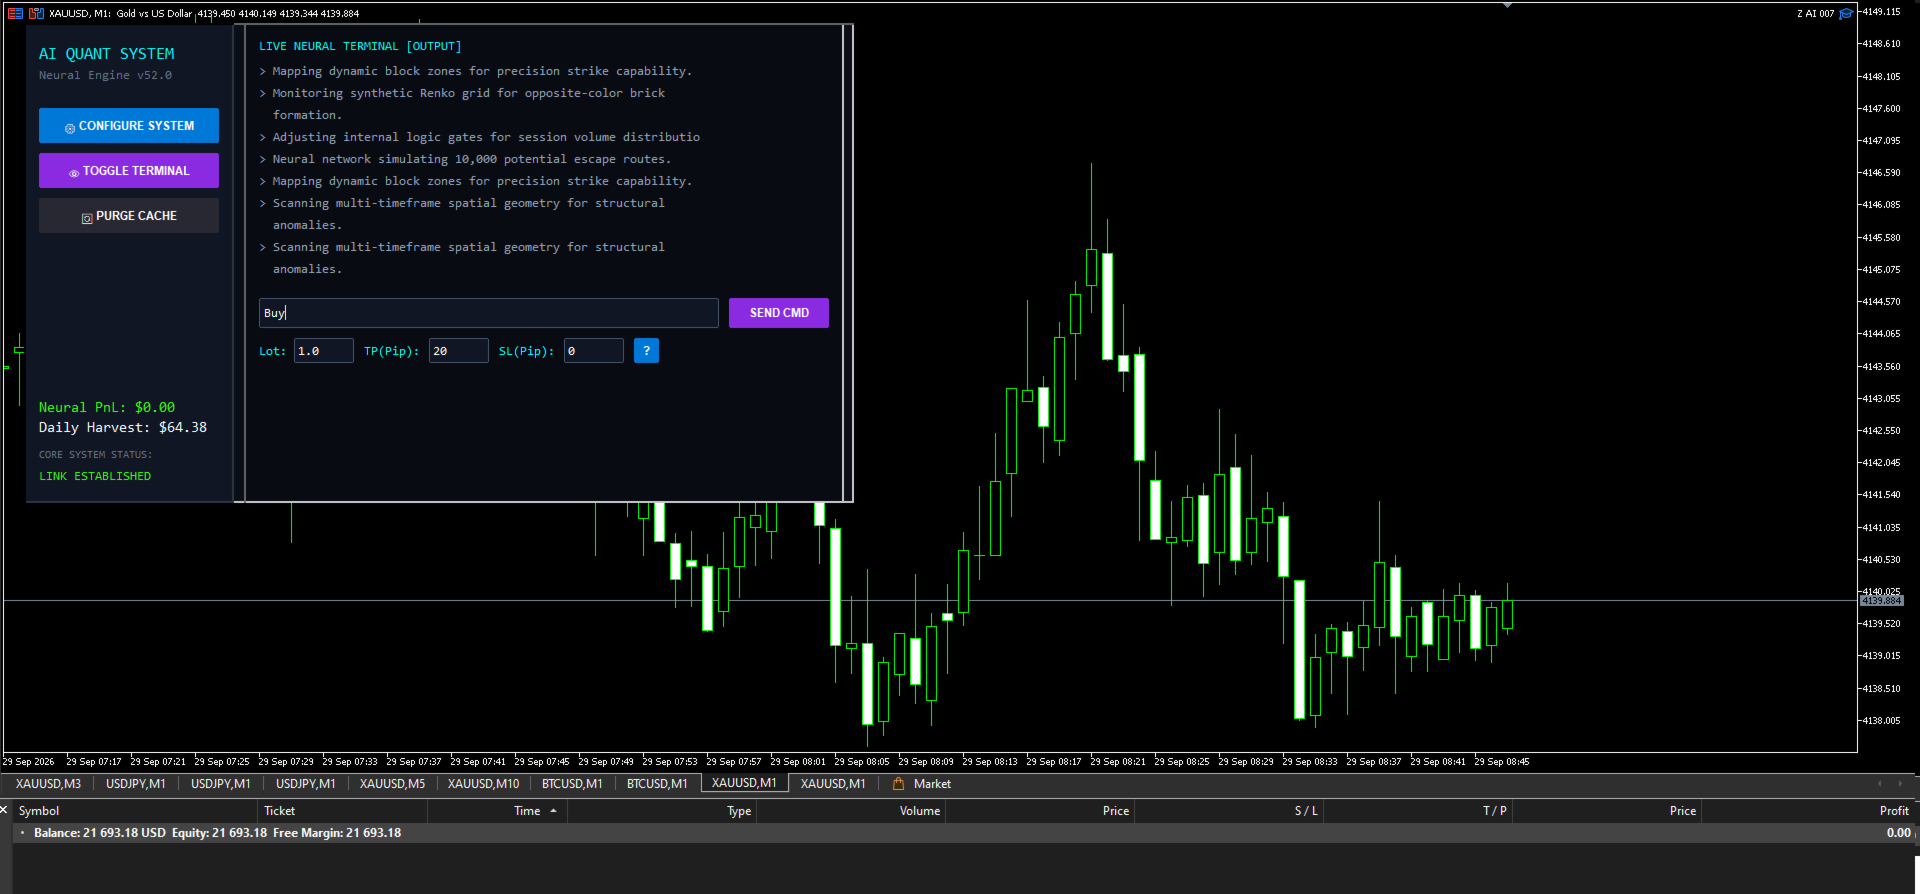Click the TP(Pip) input field
Image resolution: width=1920 pixels, height=894 pixels.
point(459,351)
